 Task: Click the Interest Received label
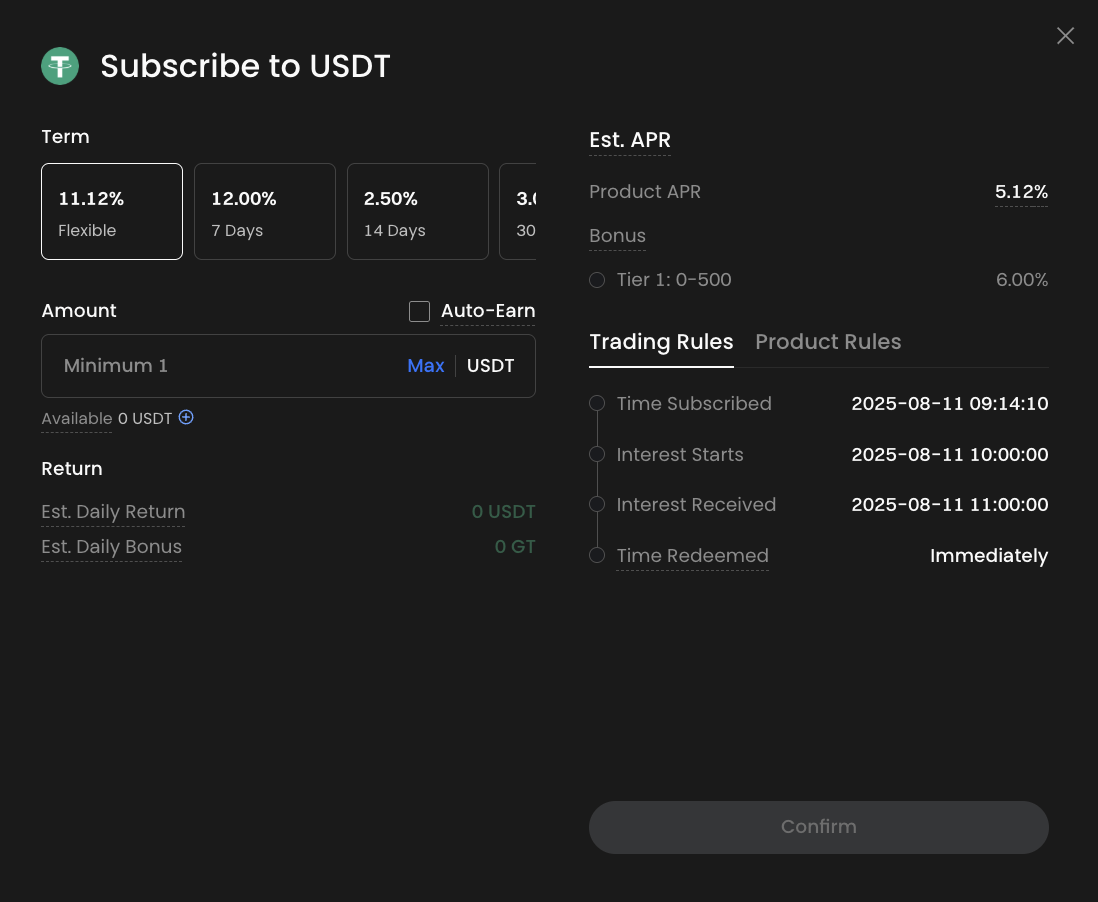(696, 505)
